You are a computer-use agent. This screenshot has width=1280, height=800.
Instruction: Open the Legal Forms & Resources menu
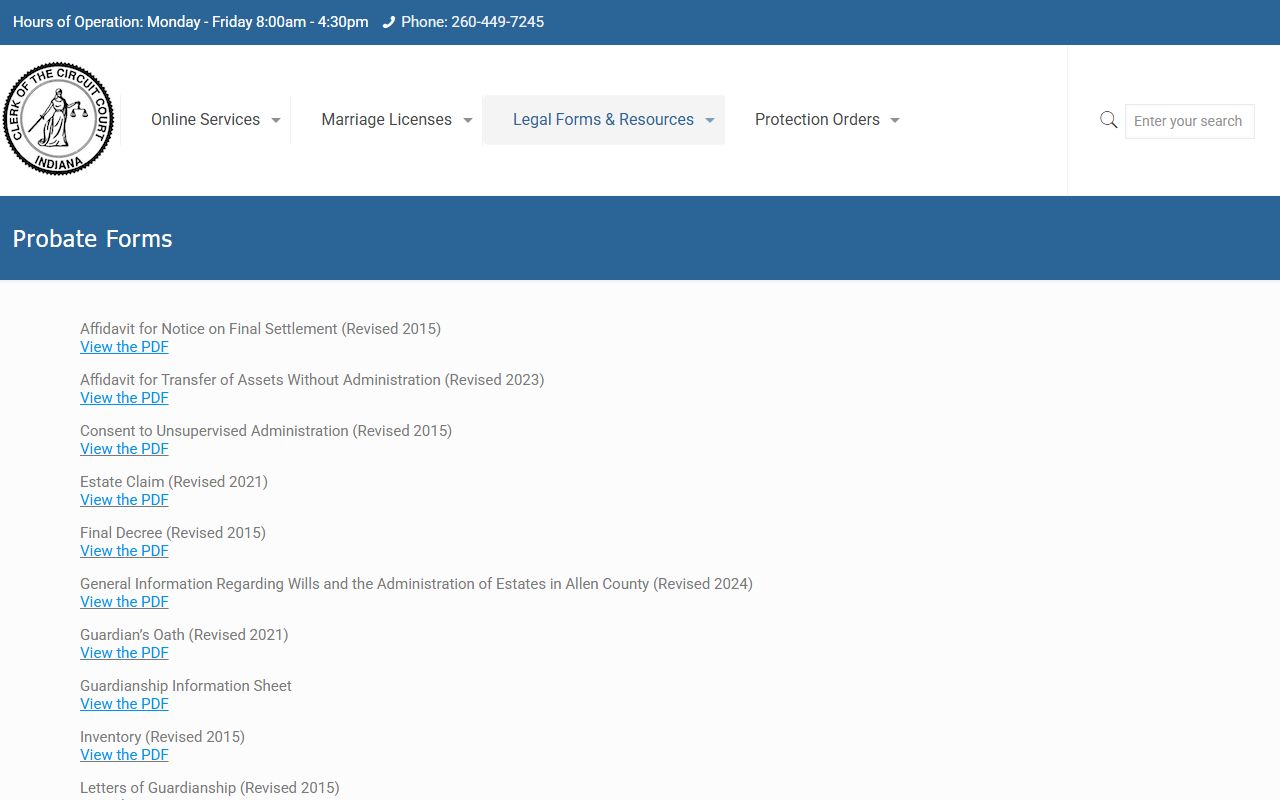coord(603,120)
